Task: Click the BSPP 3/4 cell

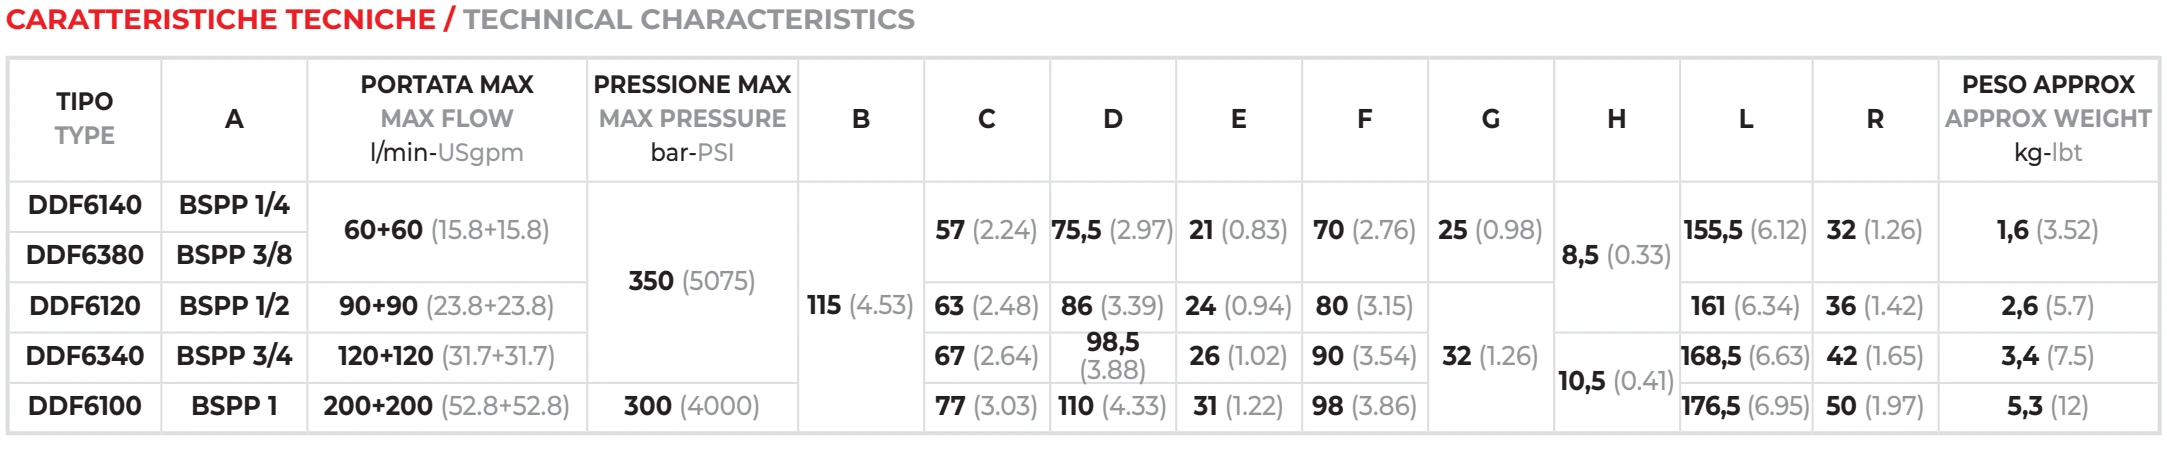Action: 234,356
